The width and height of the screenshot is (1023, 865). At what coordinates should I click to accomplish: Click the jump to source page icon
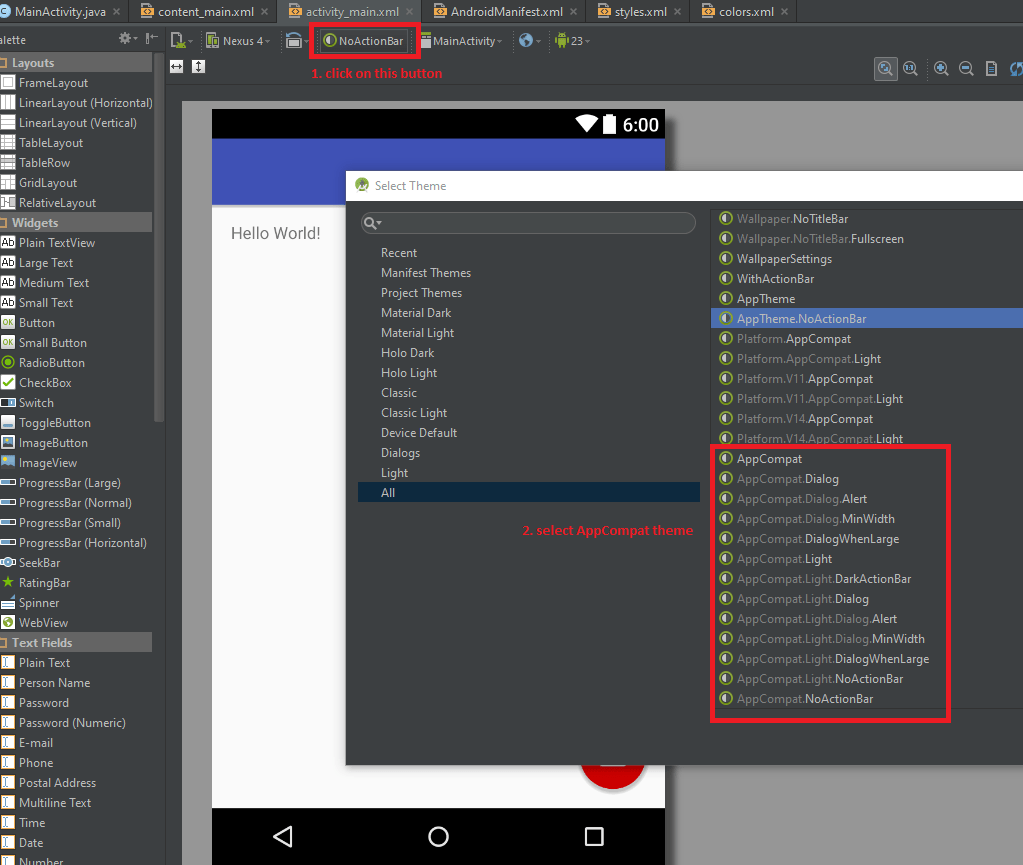pos(991,68)
